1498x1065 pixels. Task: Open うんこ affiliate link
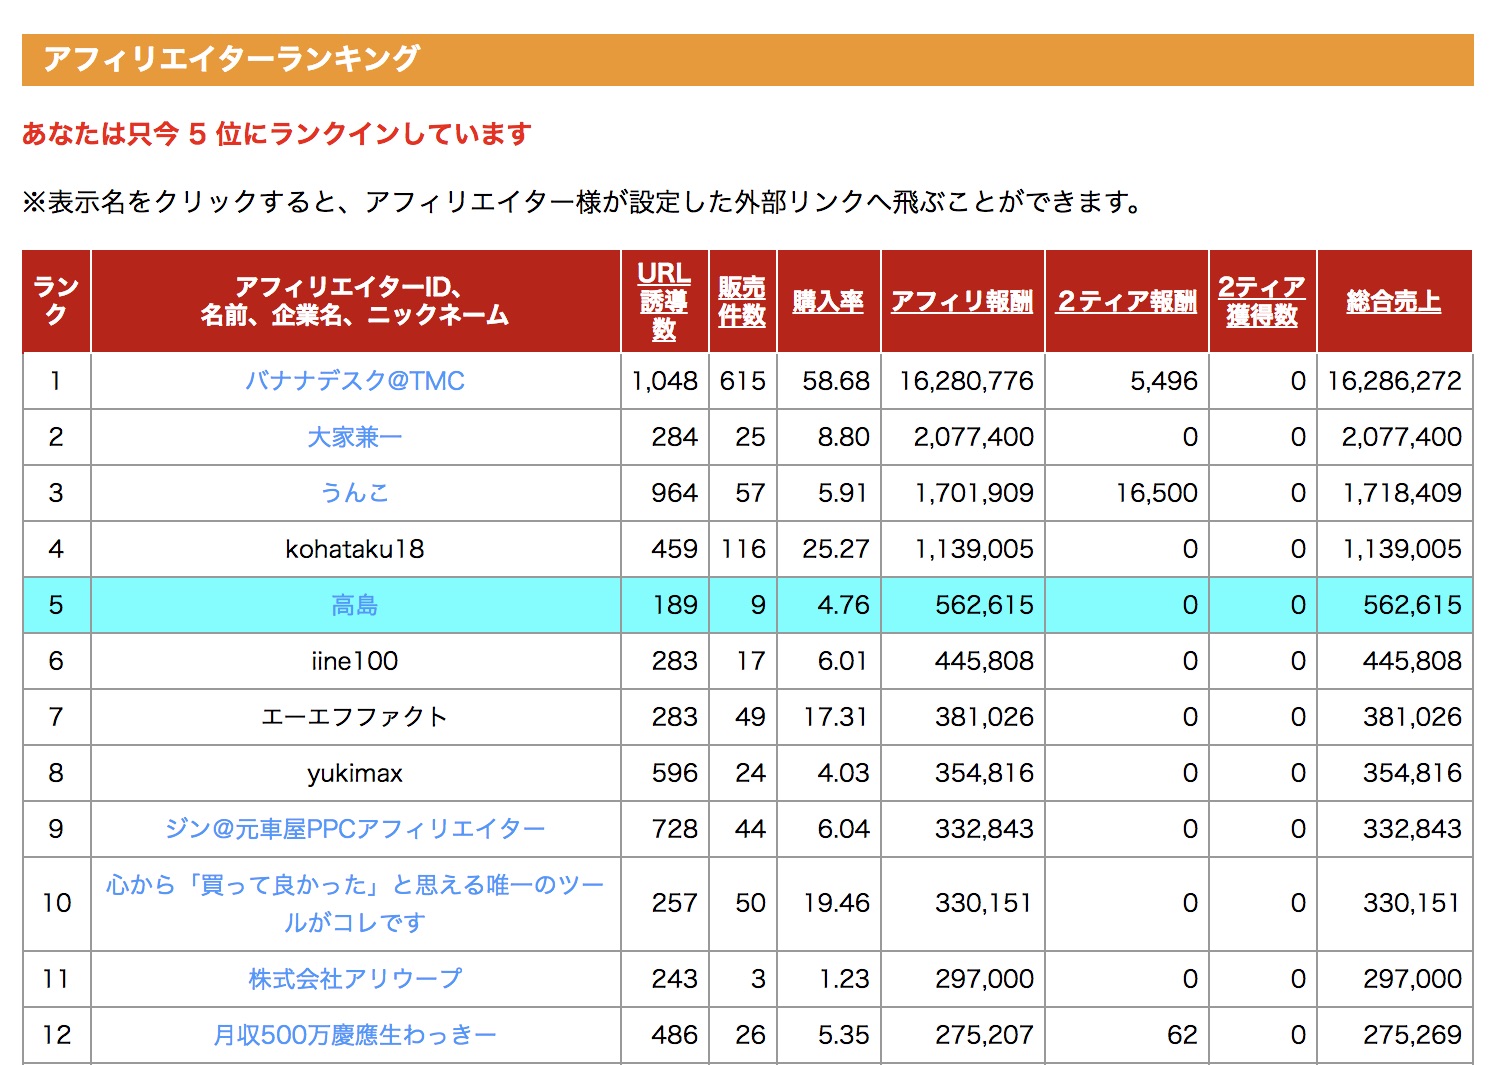coord(355,493)
